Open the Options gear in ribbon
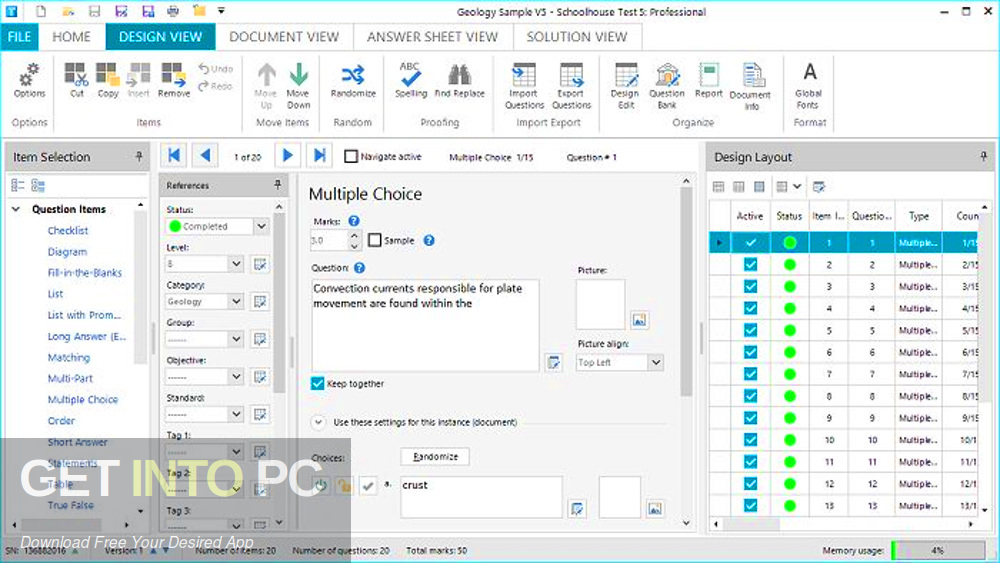 click(x=29, y=81)
